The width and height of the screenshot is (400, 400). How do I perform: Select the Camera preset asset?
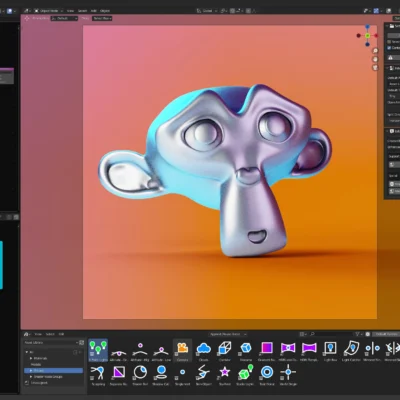click(182, 350)
